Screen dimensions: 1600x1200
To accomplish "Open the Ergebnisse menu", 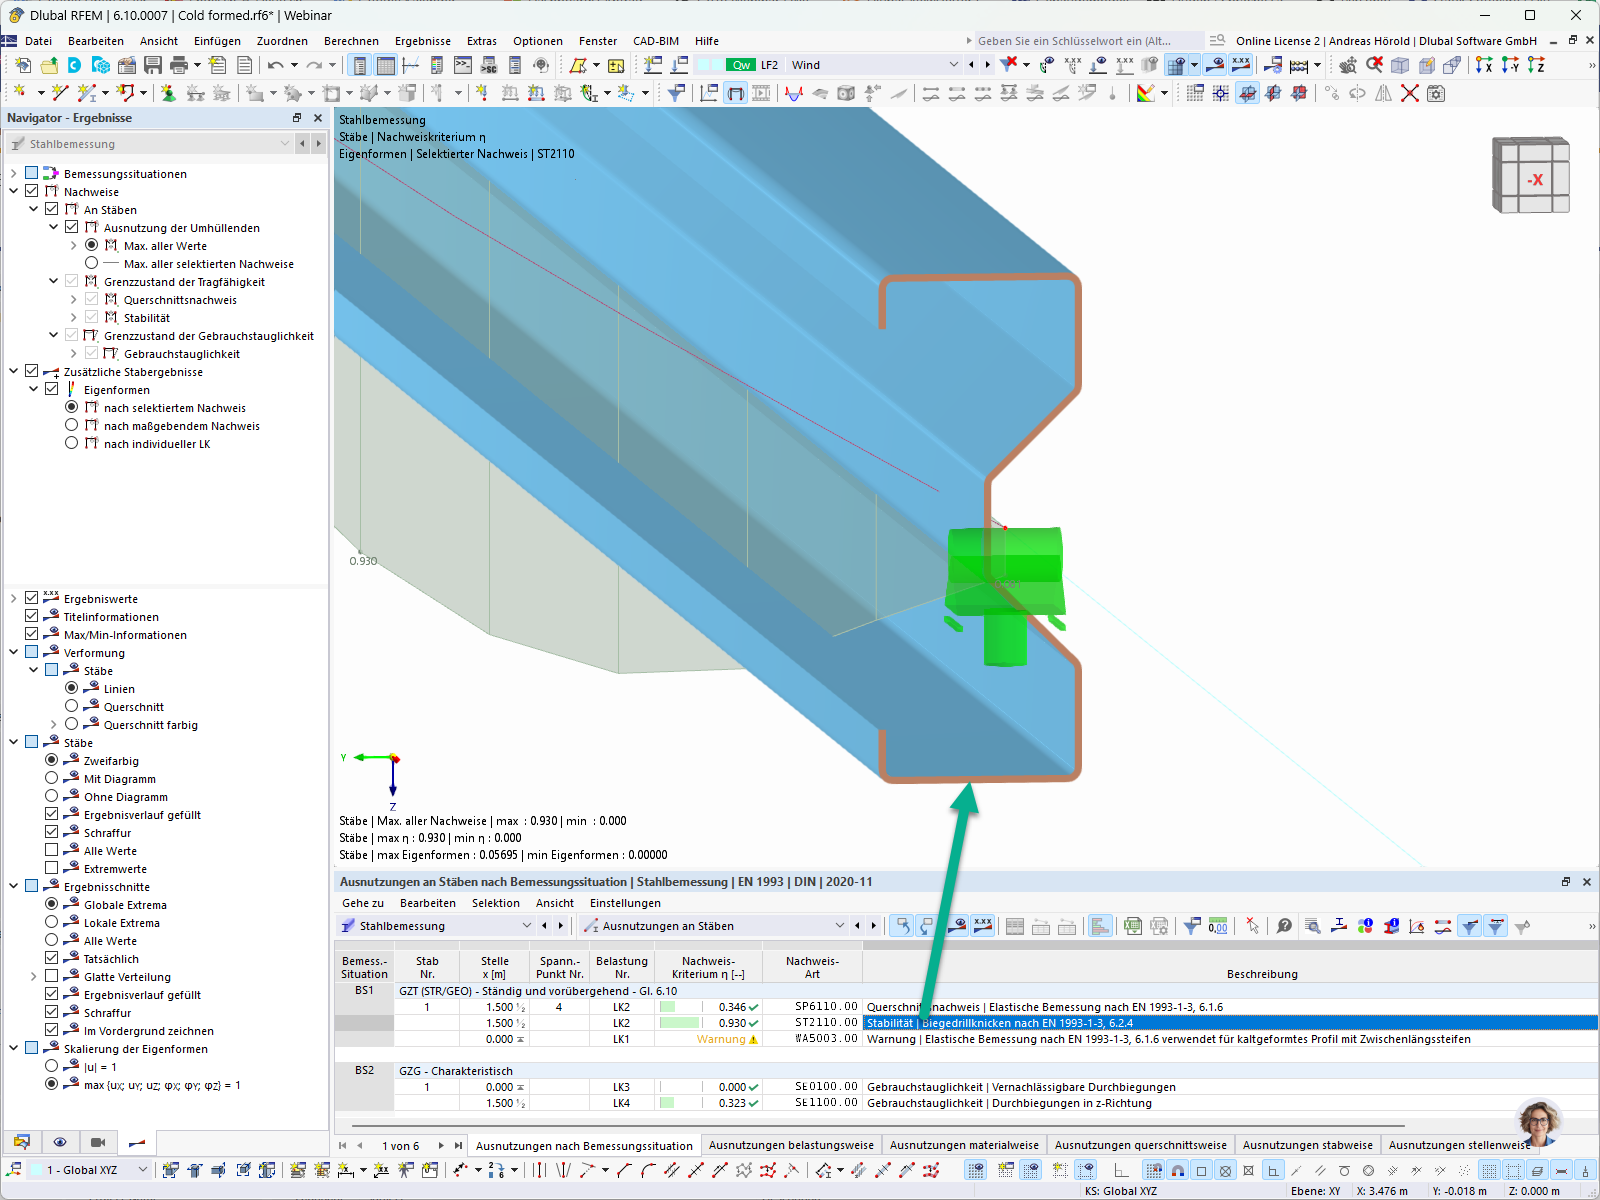I will 423,41.
